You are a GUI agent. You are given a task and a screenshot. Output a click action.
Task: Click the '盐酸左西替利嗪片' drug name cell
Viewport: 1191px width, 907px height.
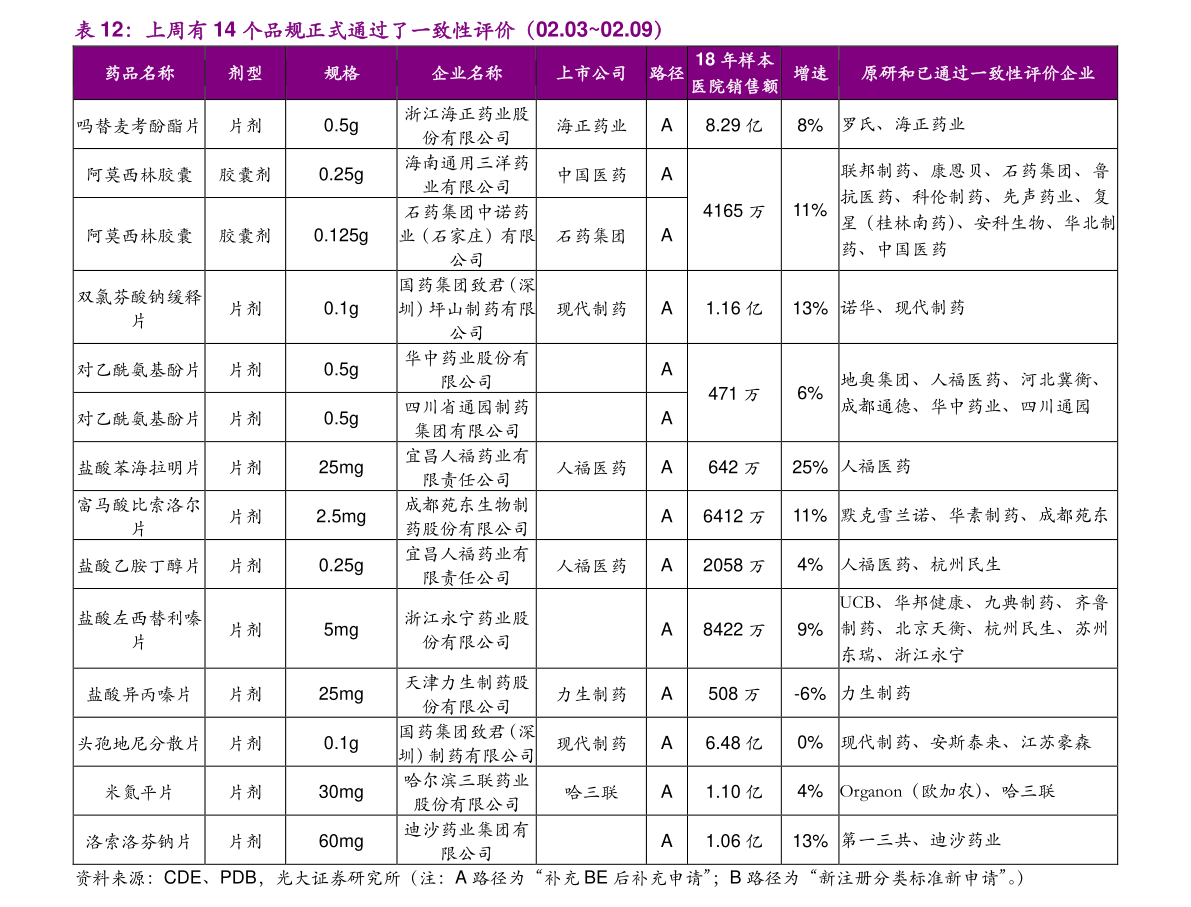click(138, 630)
